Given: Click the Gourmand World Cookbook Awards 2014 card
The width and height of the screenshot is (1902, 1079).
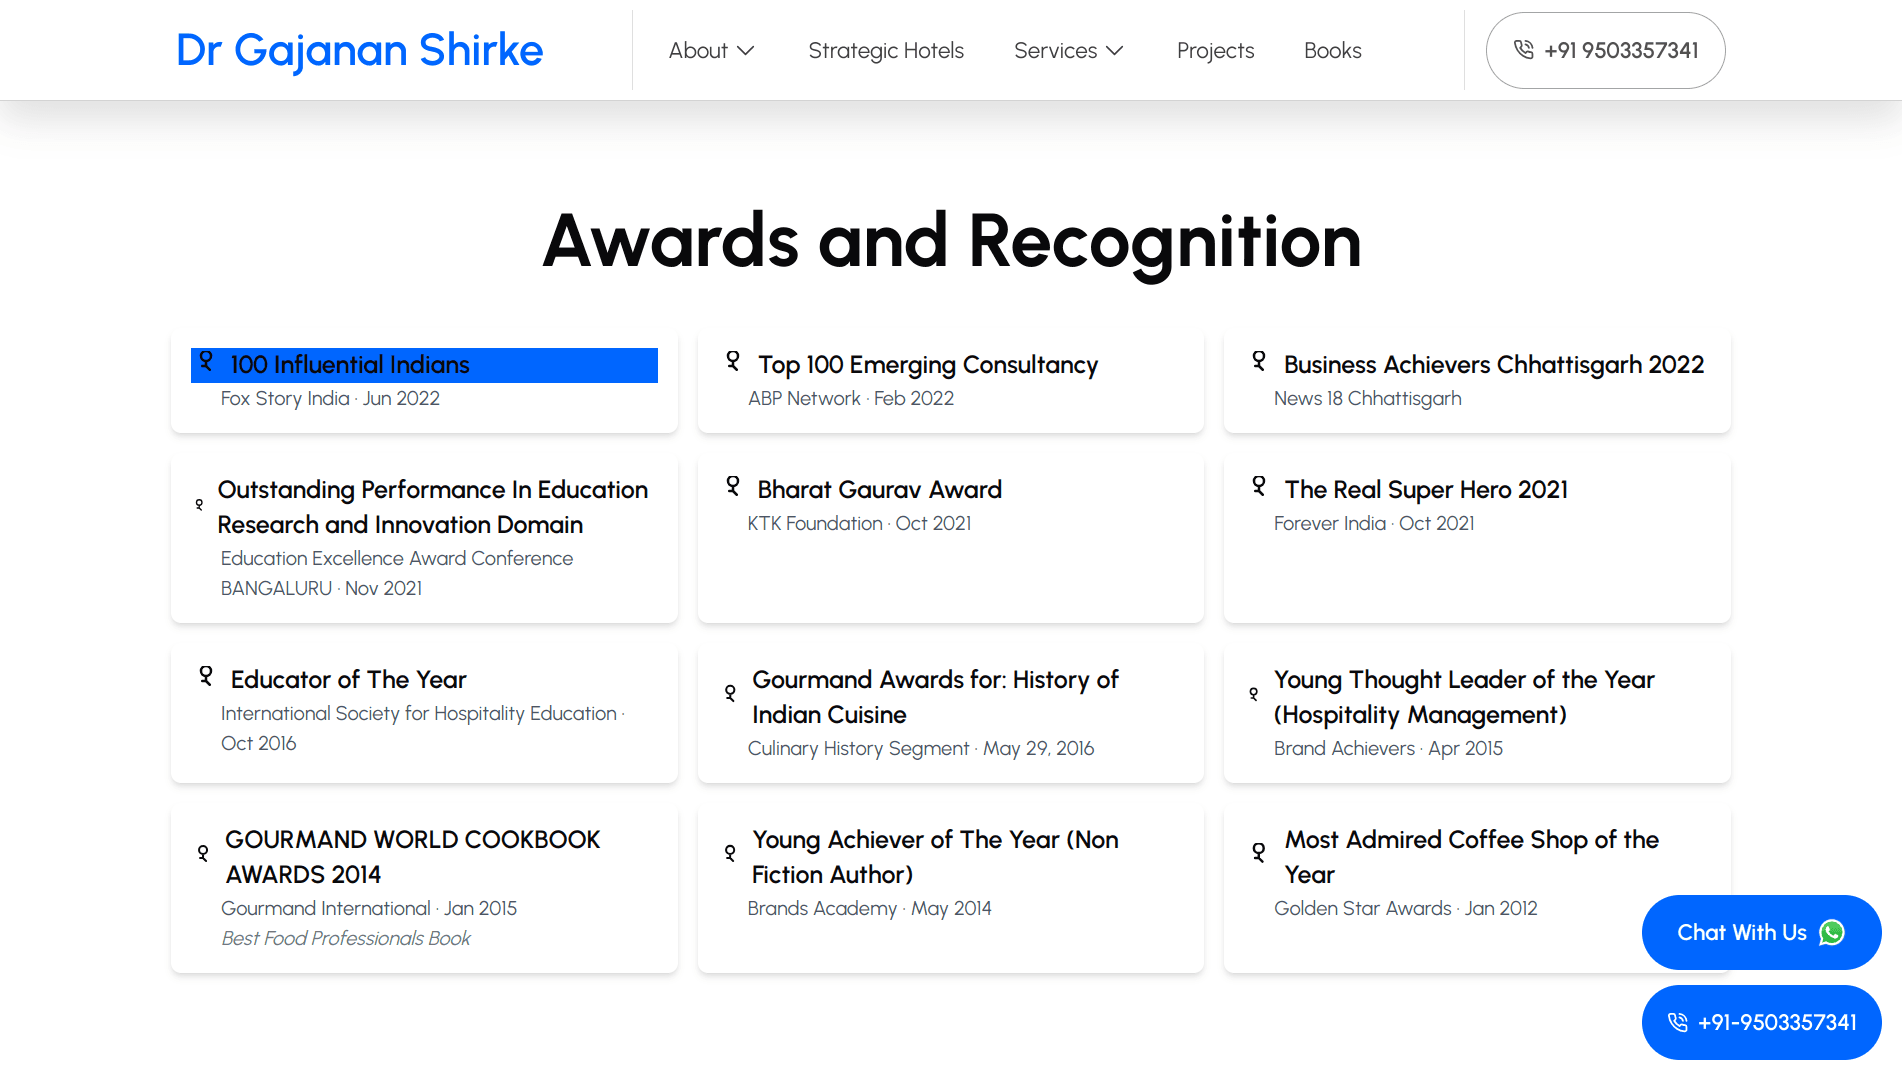Looking at the screenshot, I should tap(424, 890).
